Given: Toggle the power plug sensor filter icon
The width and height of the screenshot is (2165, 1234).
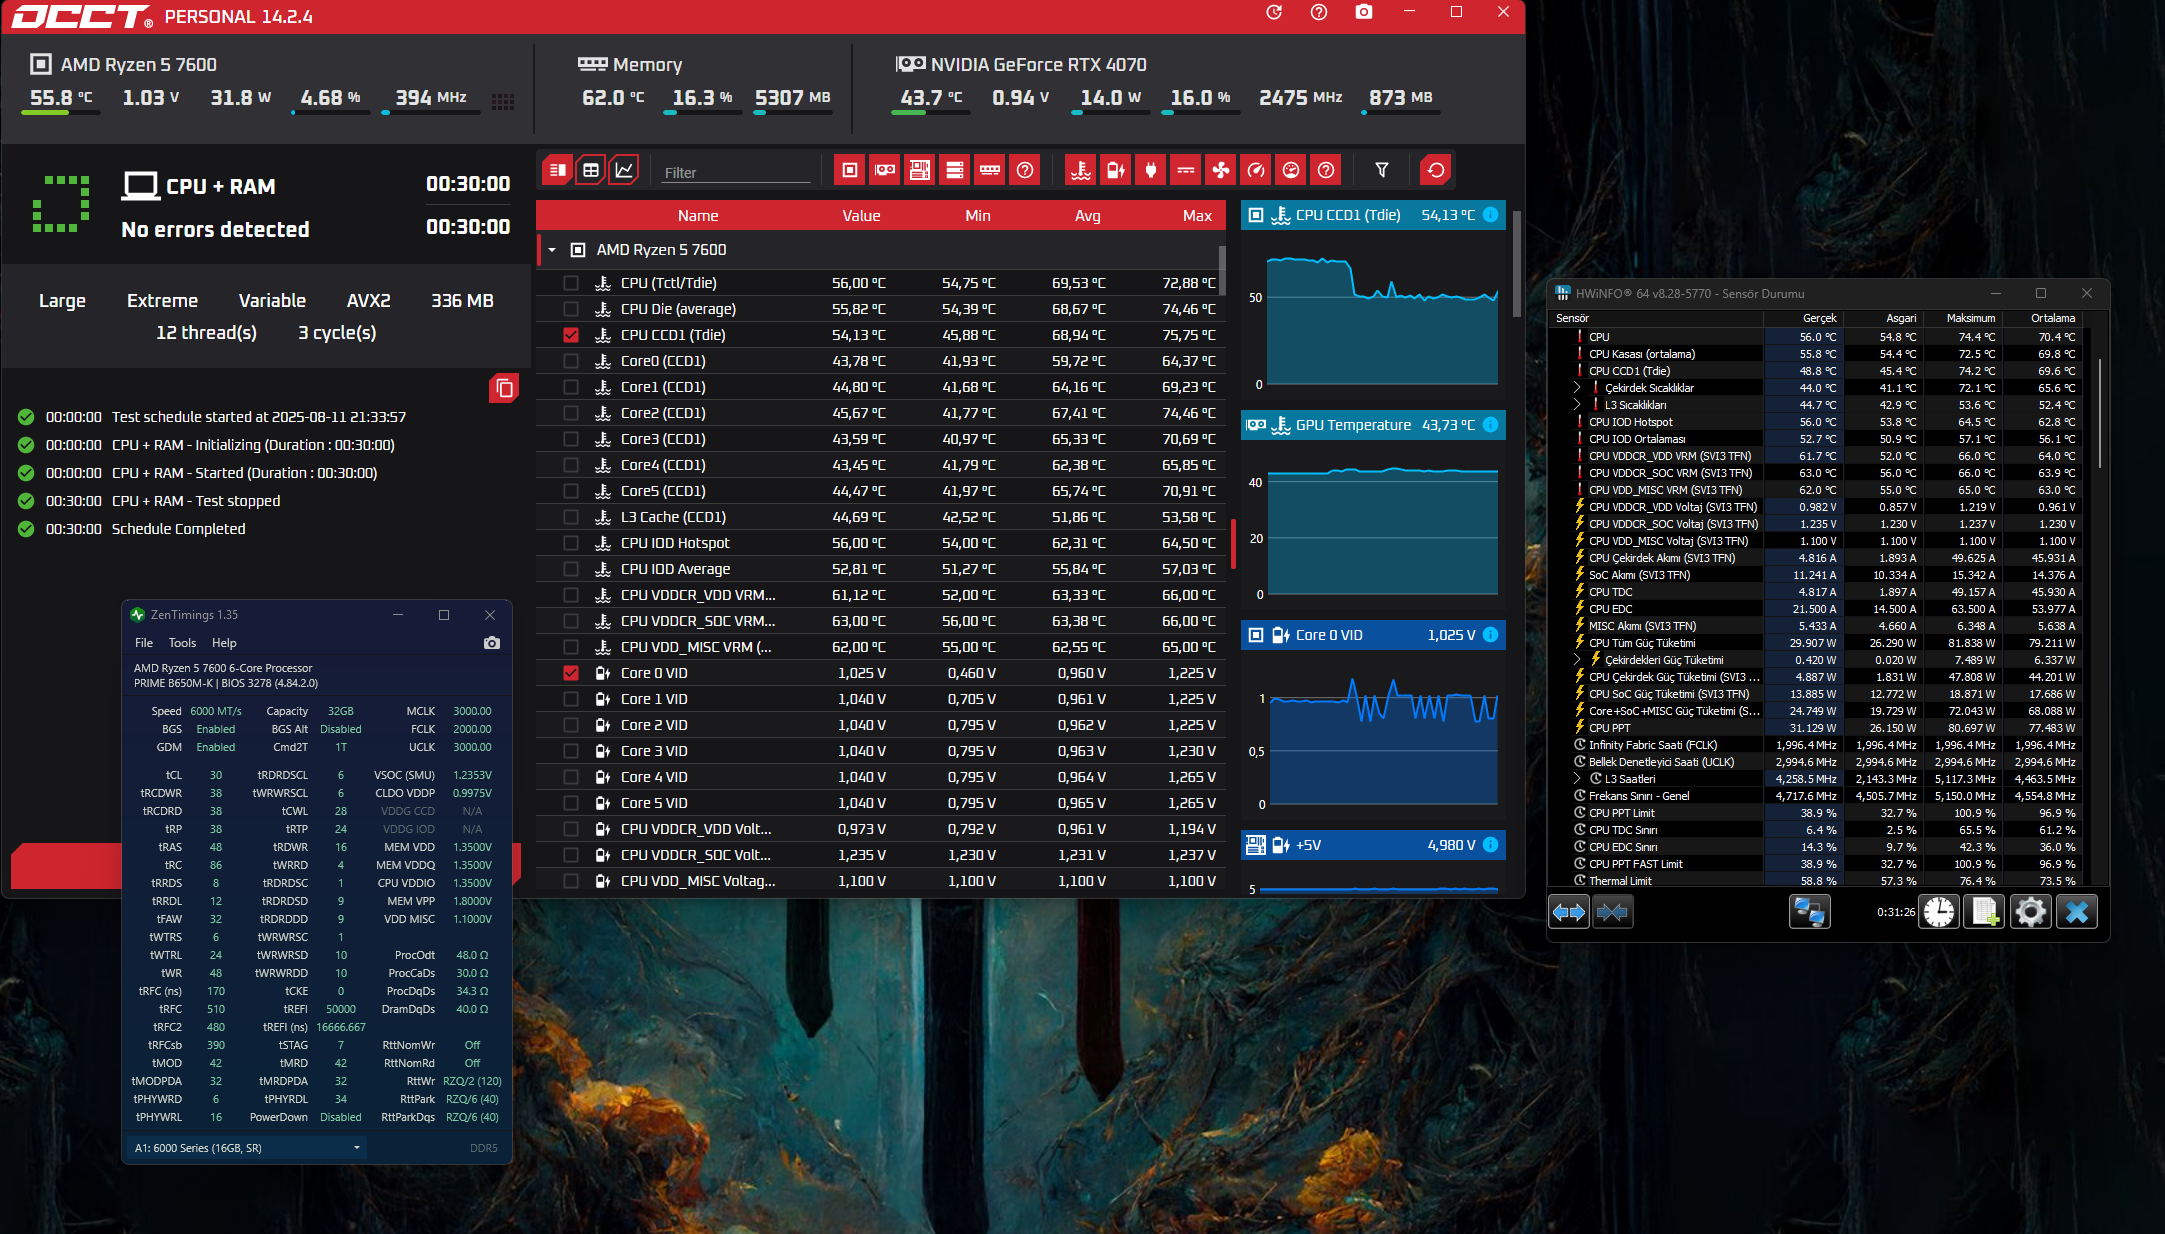Looking at the screenshot, I should tap(1151, 170).
